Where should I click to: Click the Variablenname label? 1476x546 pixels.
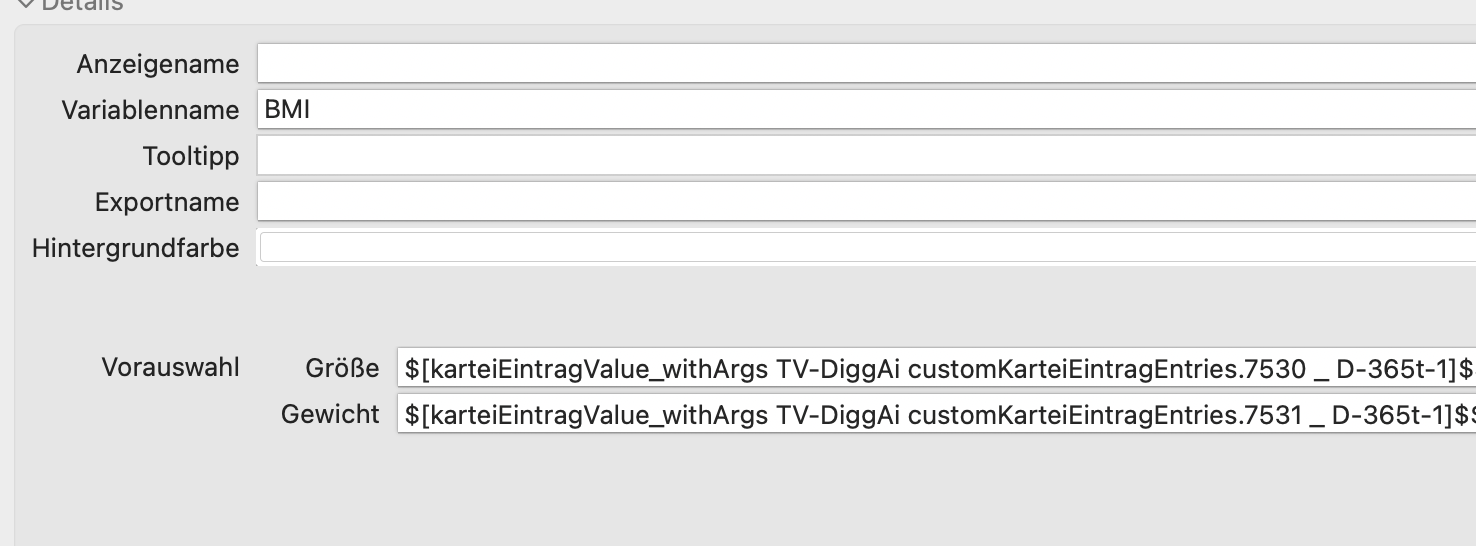click(150, 110)
